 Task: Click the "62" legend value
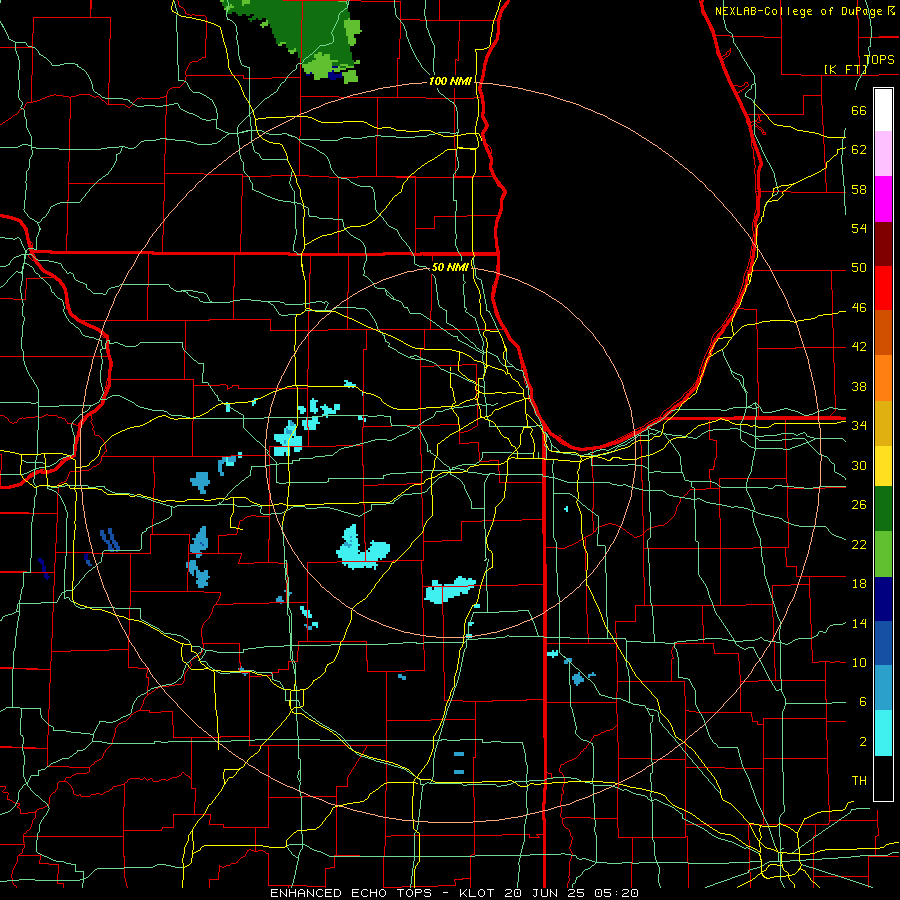(859, 150)
